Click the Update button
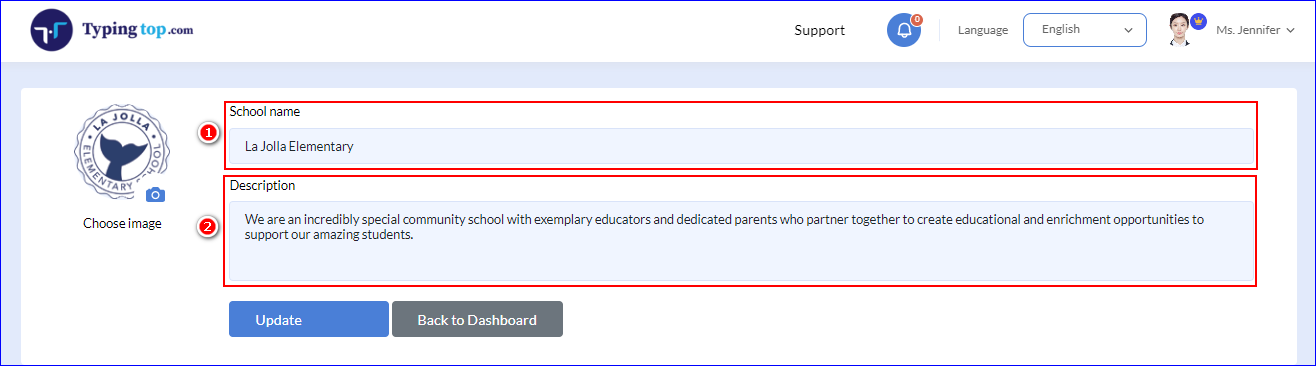1316x366 pixels. (309, 319)
